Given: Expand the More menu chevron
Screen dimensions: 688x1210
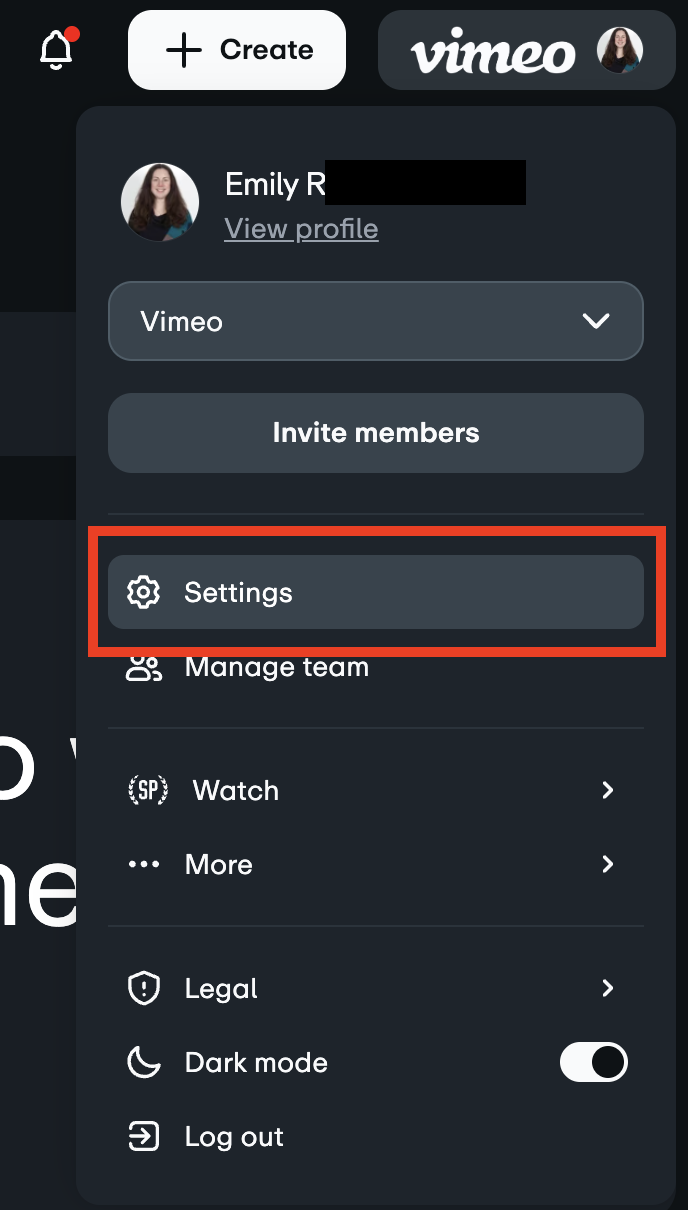Looking at the screenshot, I should (608, 864).
